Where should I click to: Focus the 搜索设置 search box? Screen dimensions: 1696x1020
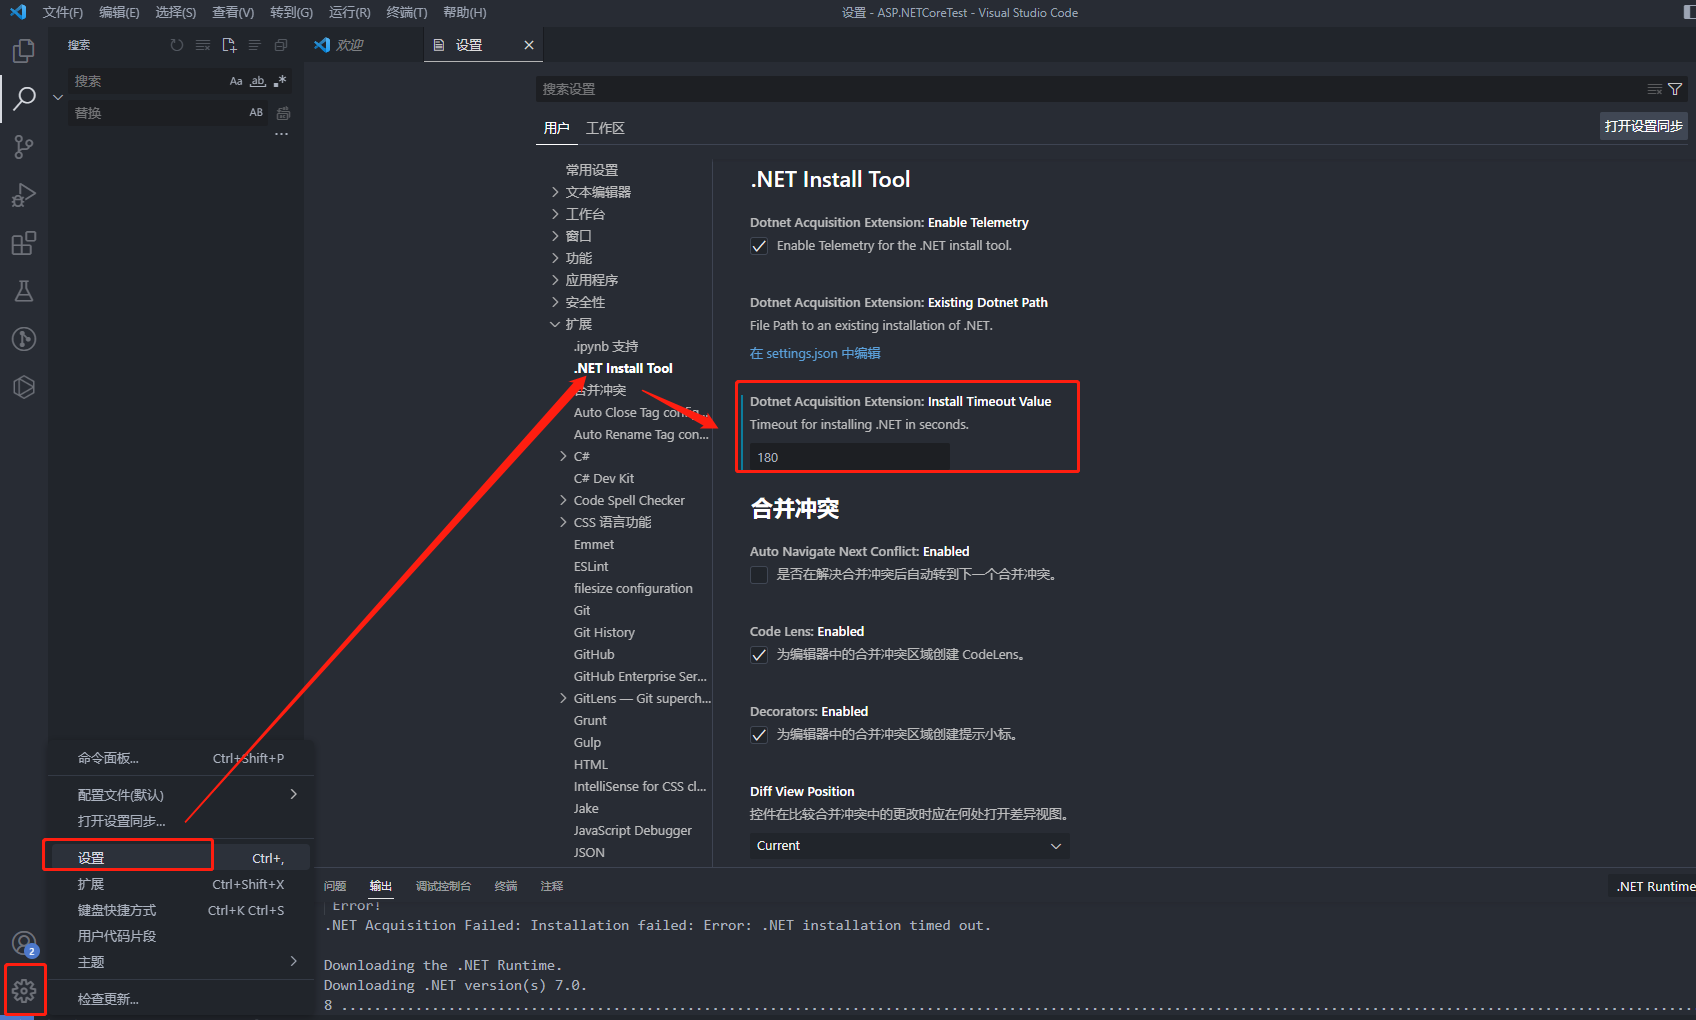[1090, 89]
